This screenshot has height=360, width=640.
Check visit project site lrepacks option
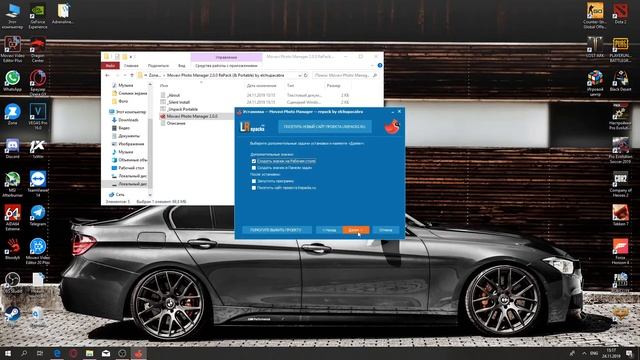pyautogui.click(x=253, y=188)
